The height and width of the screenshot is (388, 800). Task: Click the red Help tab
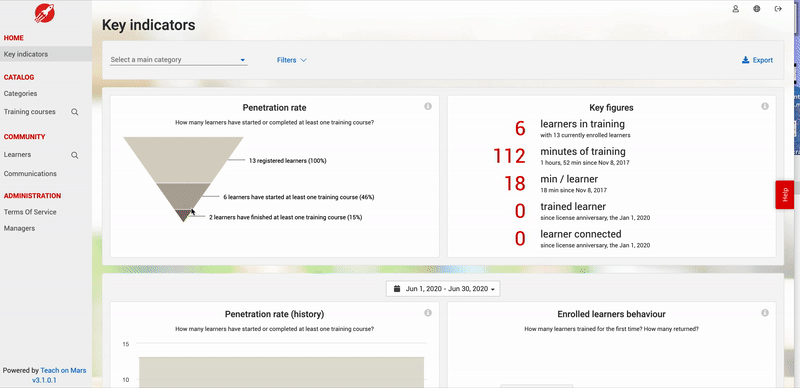[785, 195]
